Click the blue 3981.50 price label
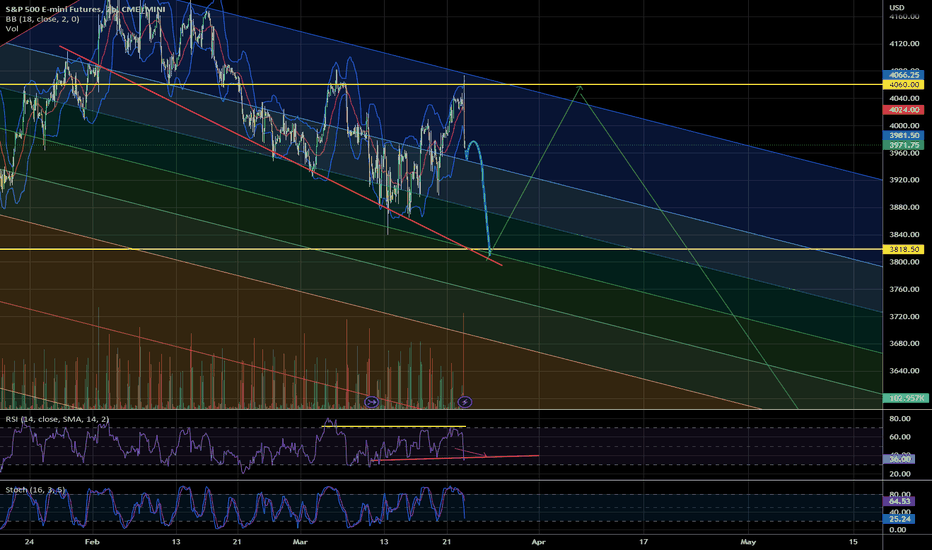 pyautogui.click(x=904, y=136)
